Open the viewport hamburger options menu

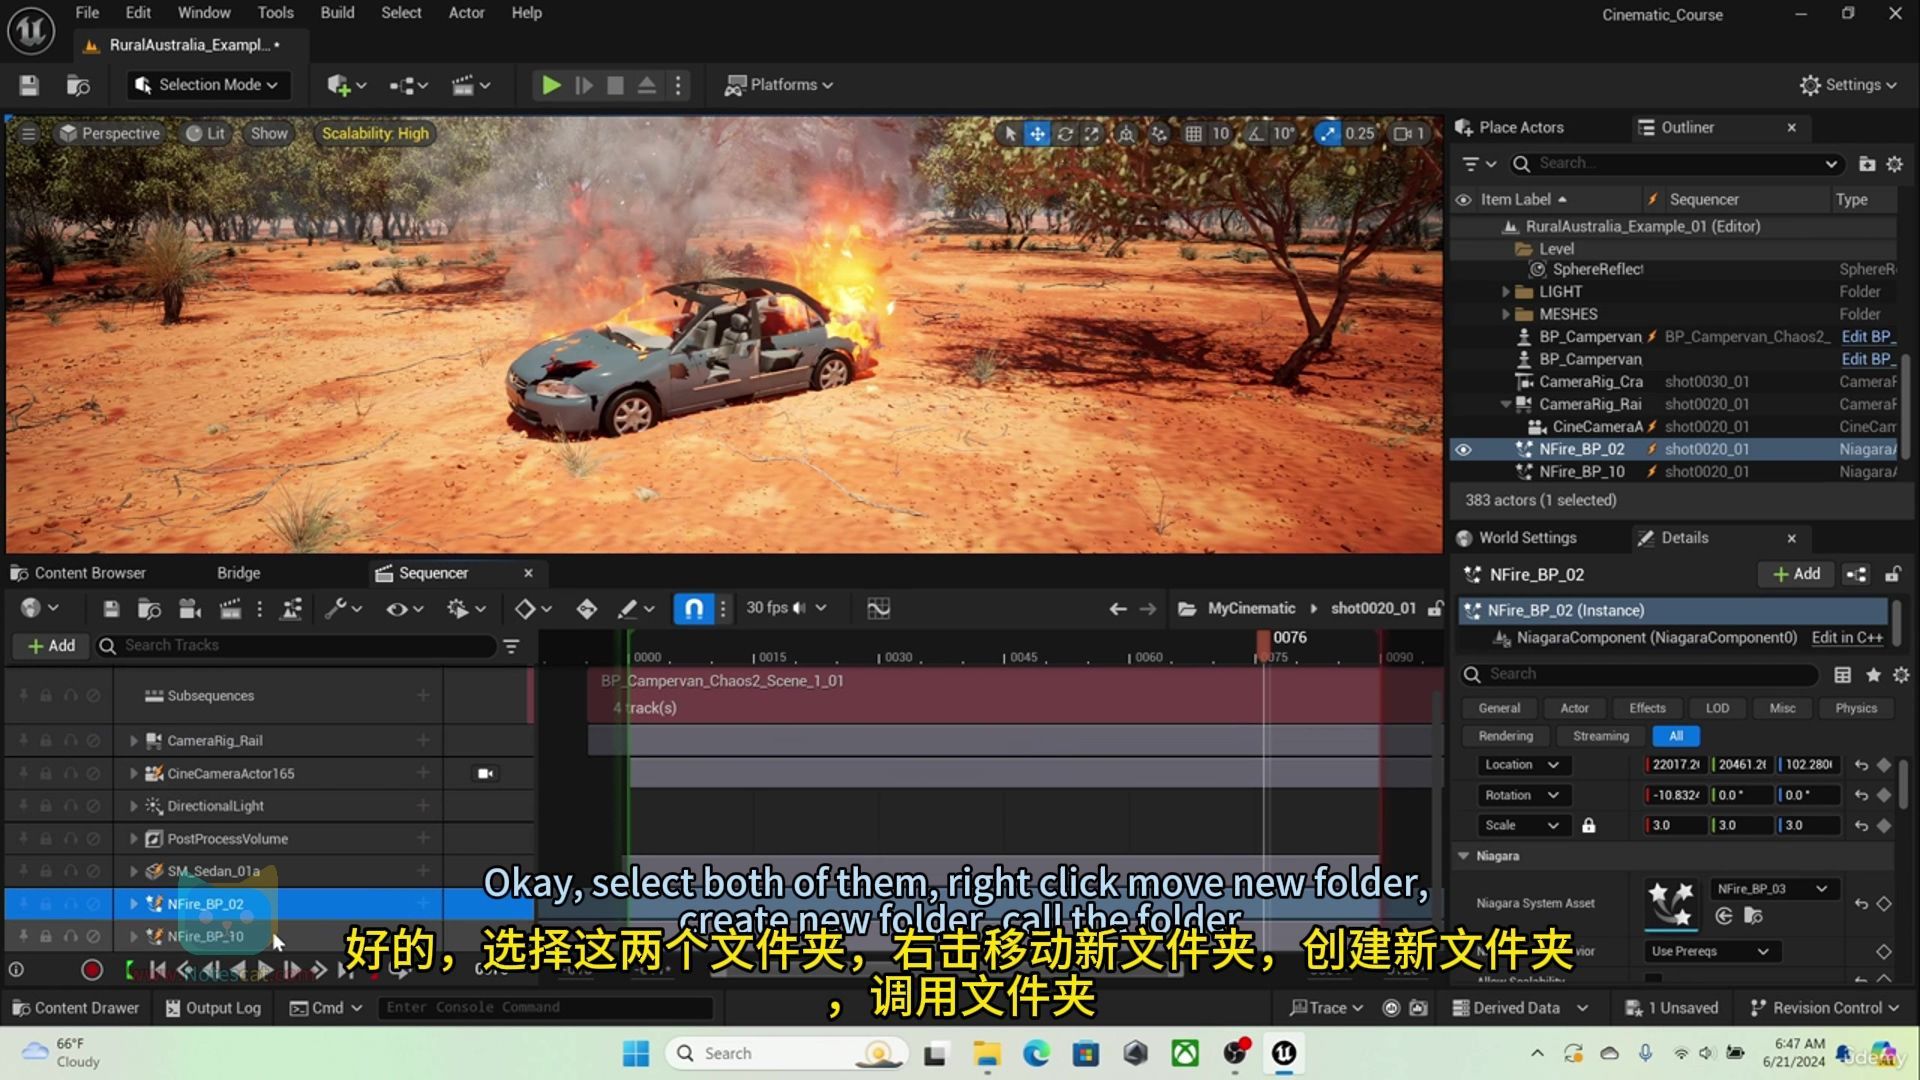pyautogui.click(x=29, y=133)
